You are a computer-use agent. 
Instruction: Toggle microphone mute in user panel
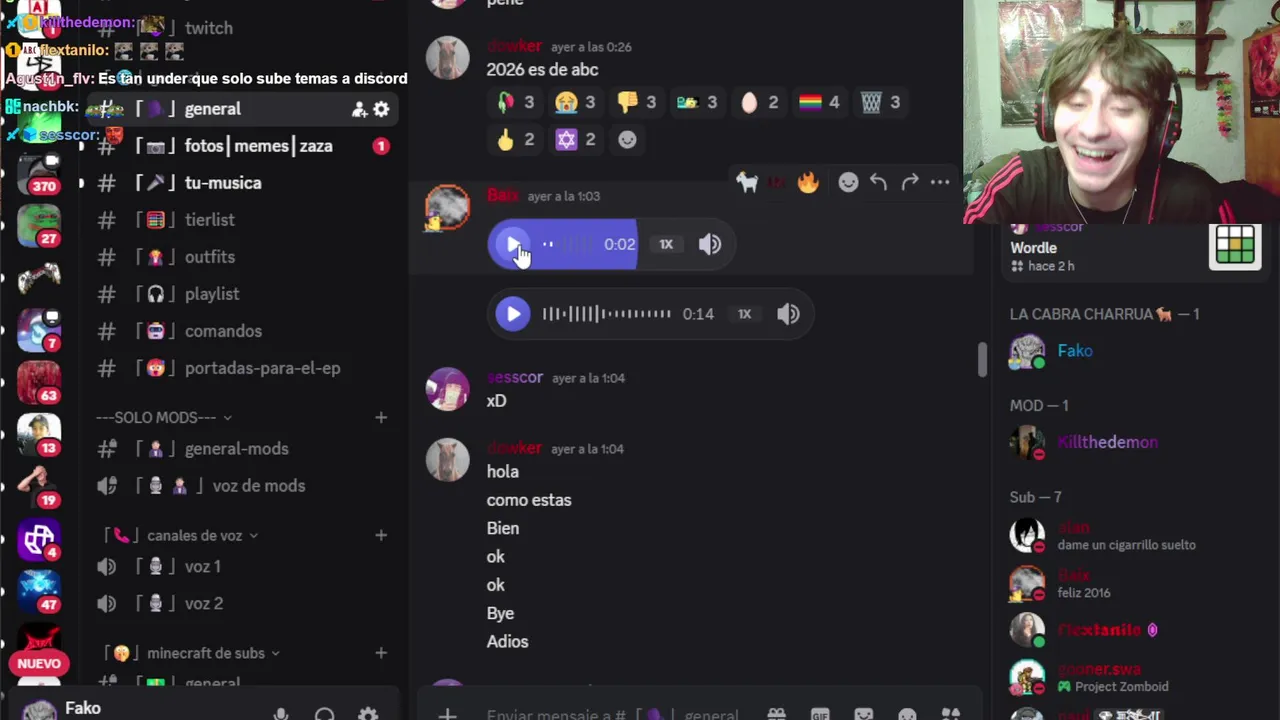coord(281,712)
